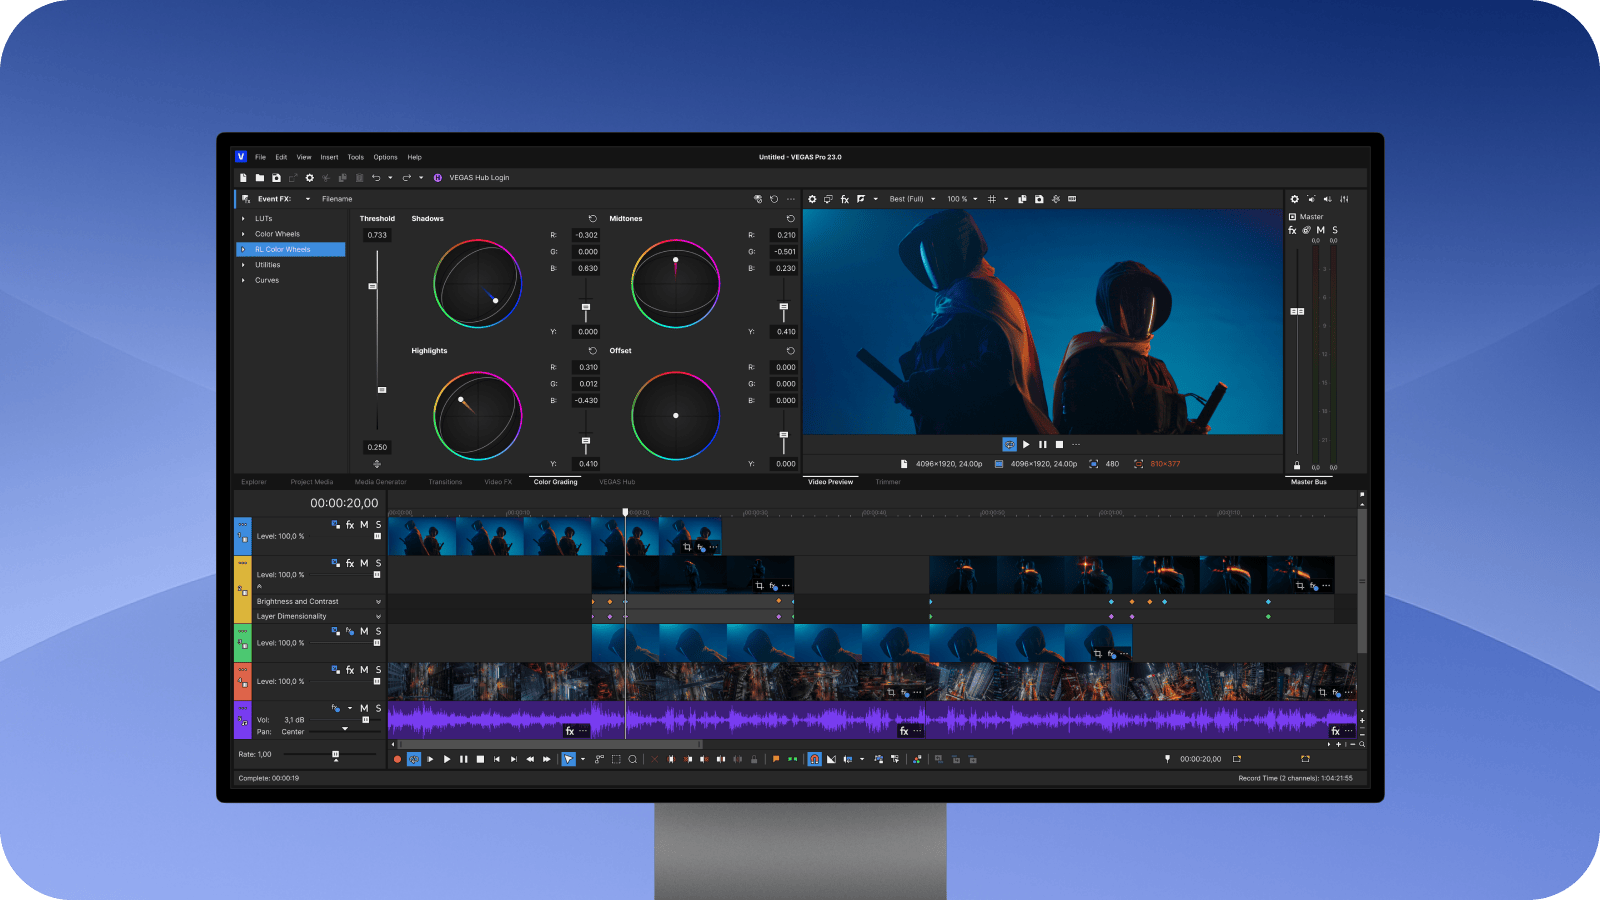The width and height of the screenshot is (1600, 900).
Task: Toggle Loop Playback in the timeline transport
Action: pyautogui.click(x=414, y=759)
